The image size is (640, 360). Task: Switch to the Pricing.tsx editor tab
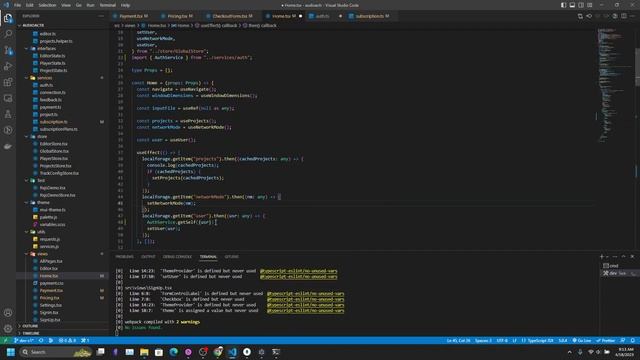[179, 16]
